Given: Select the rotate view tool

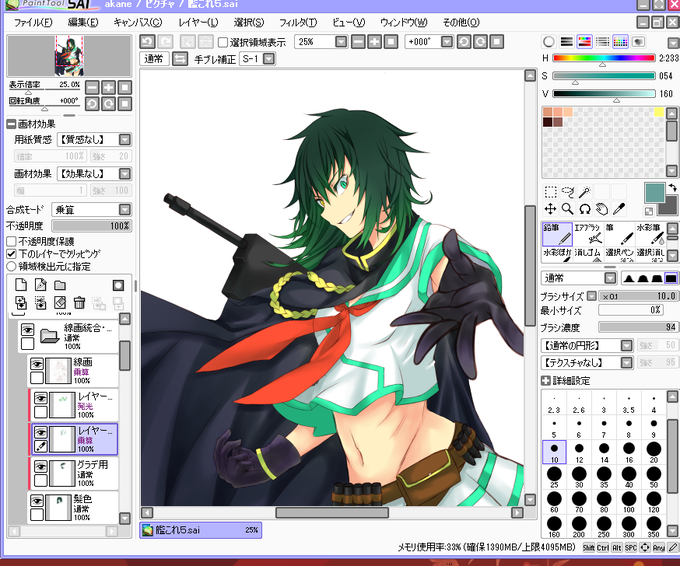Looking at the screenshot, I should tap(585, 209).
